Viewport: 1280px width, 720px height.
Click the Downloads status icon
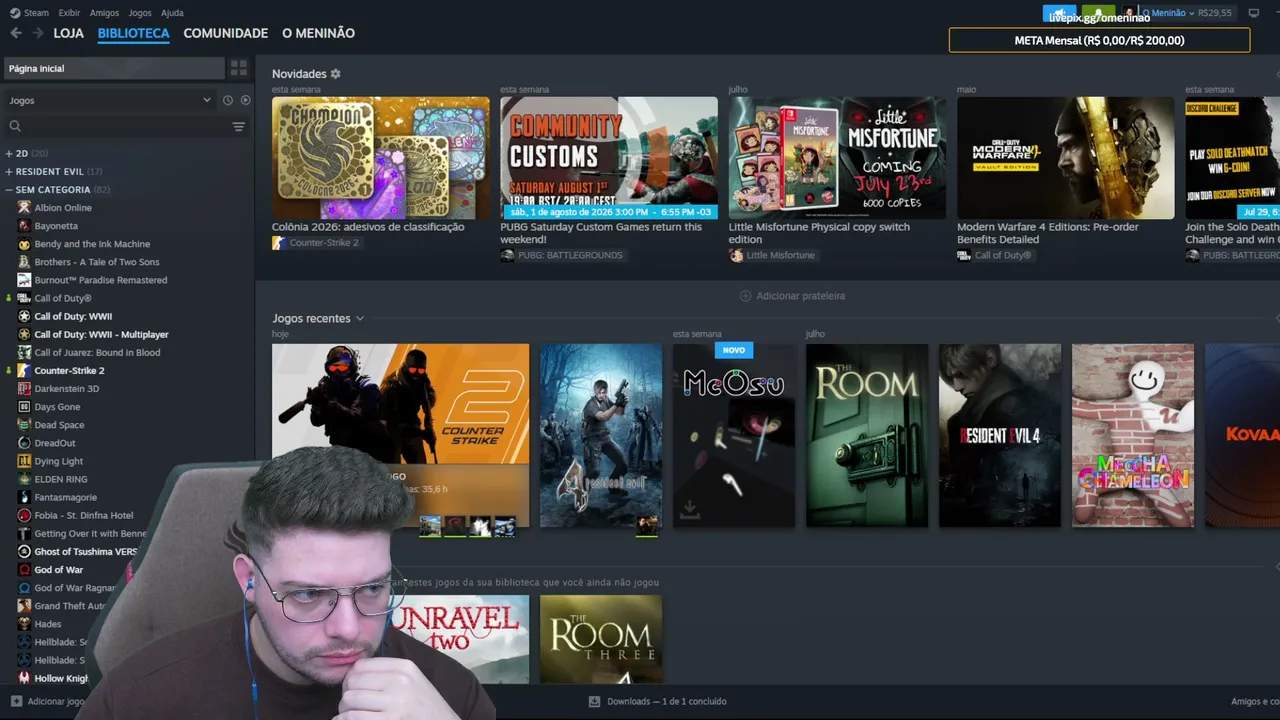point(594,701)
